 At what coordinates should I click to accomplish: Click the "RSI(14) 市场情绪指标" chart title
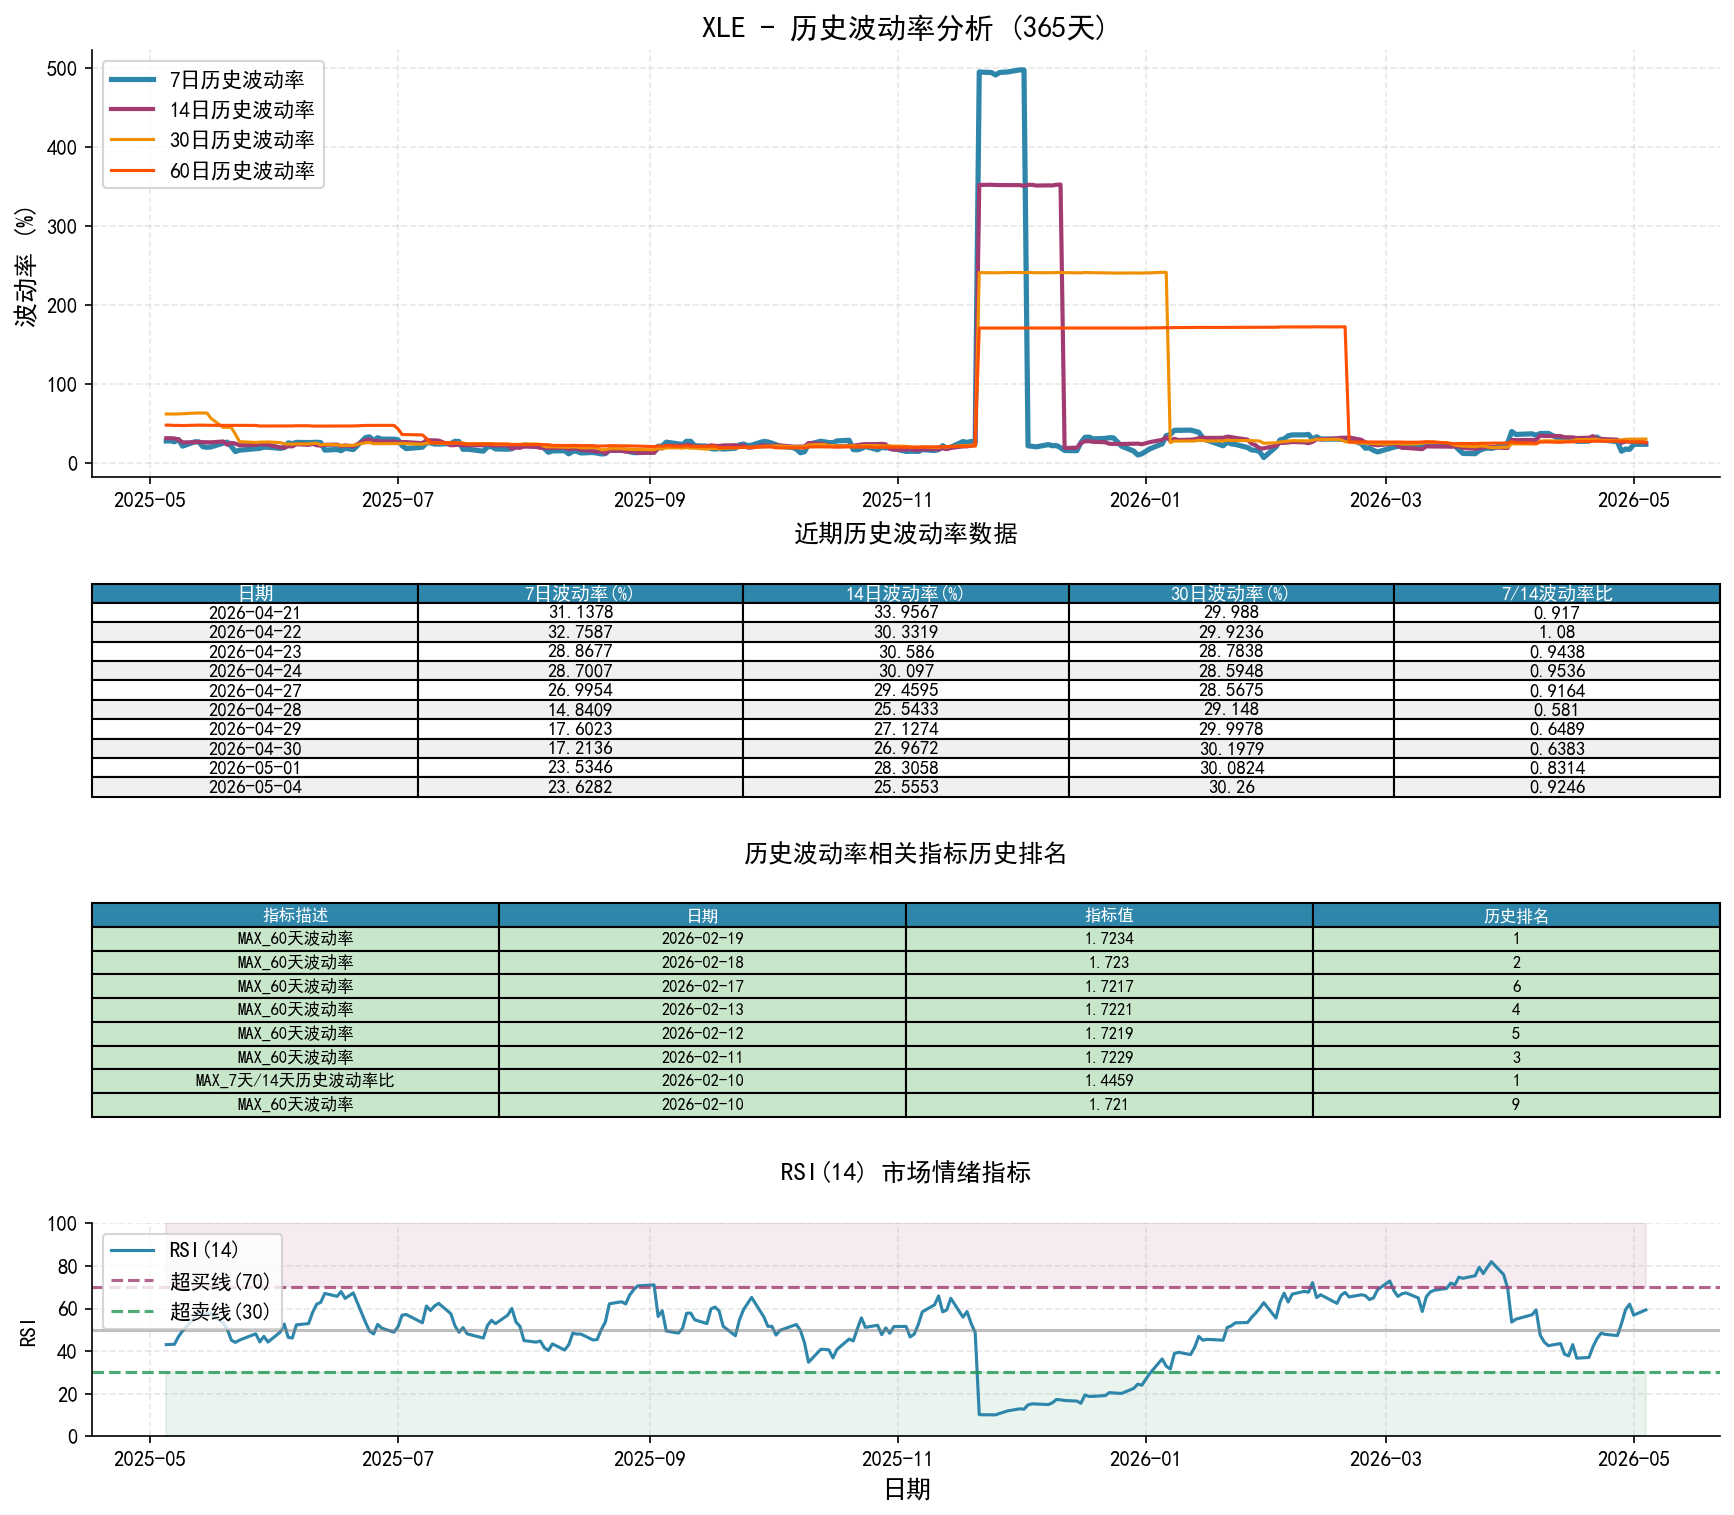click(x=906, y=1172)
